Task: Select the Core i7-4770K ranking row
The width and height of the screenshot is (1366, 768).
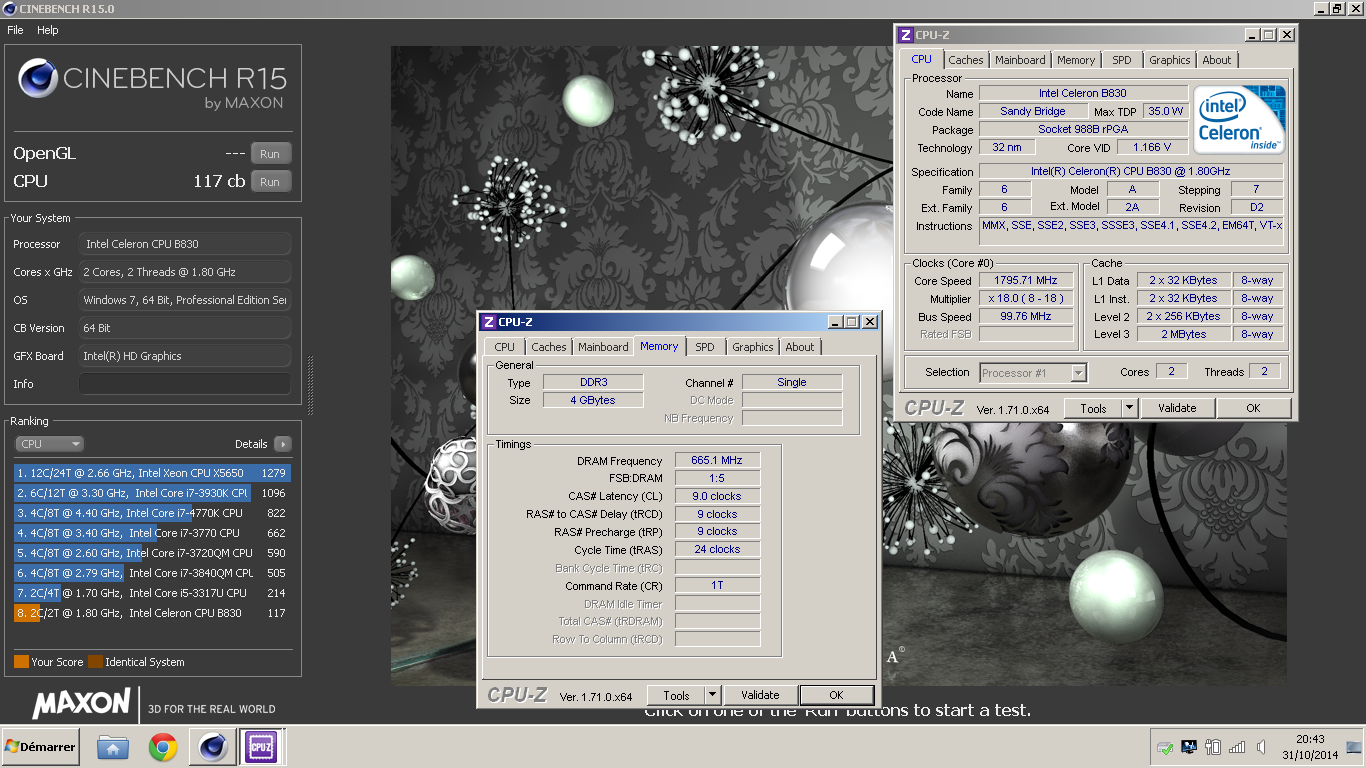Action: tap(151, 513)
